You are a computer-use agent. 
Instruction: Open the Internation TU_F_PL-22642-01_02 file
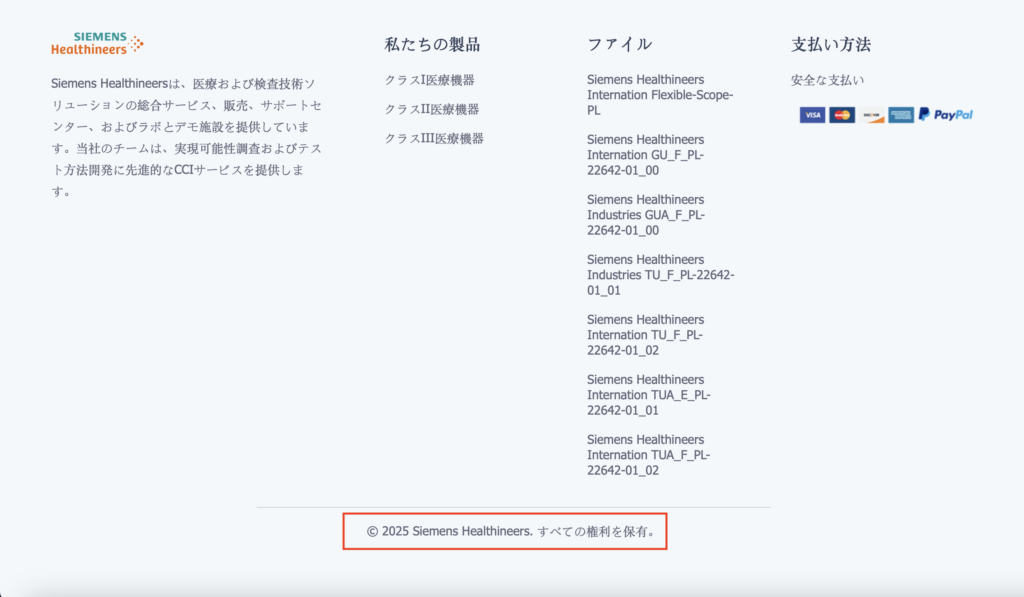[646, 335]
